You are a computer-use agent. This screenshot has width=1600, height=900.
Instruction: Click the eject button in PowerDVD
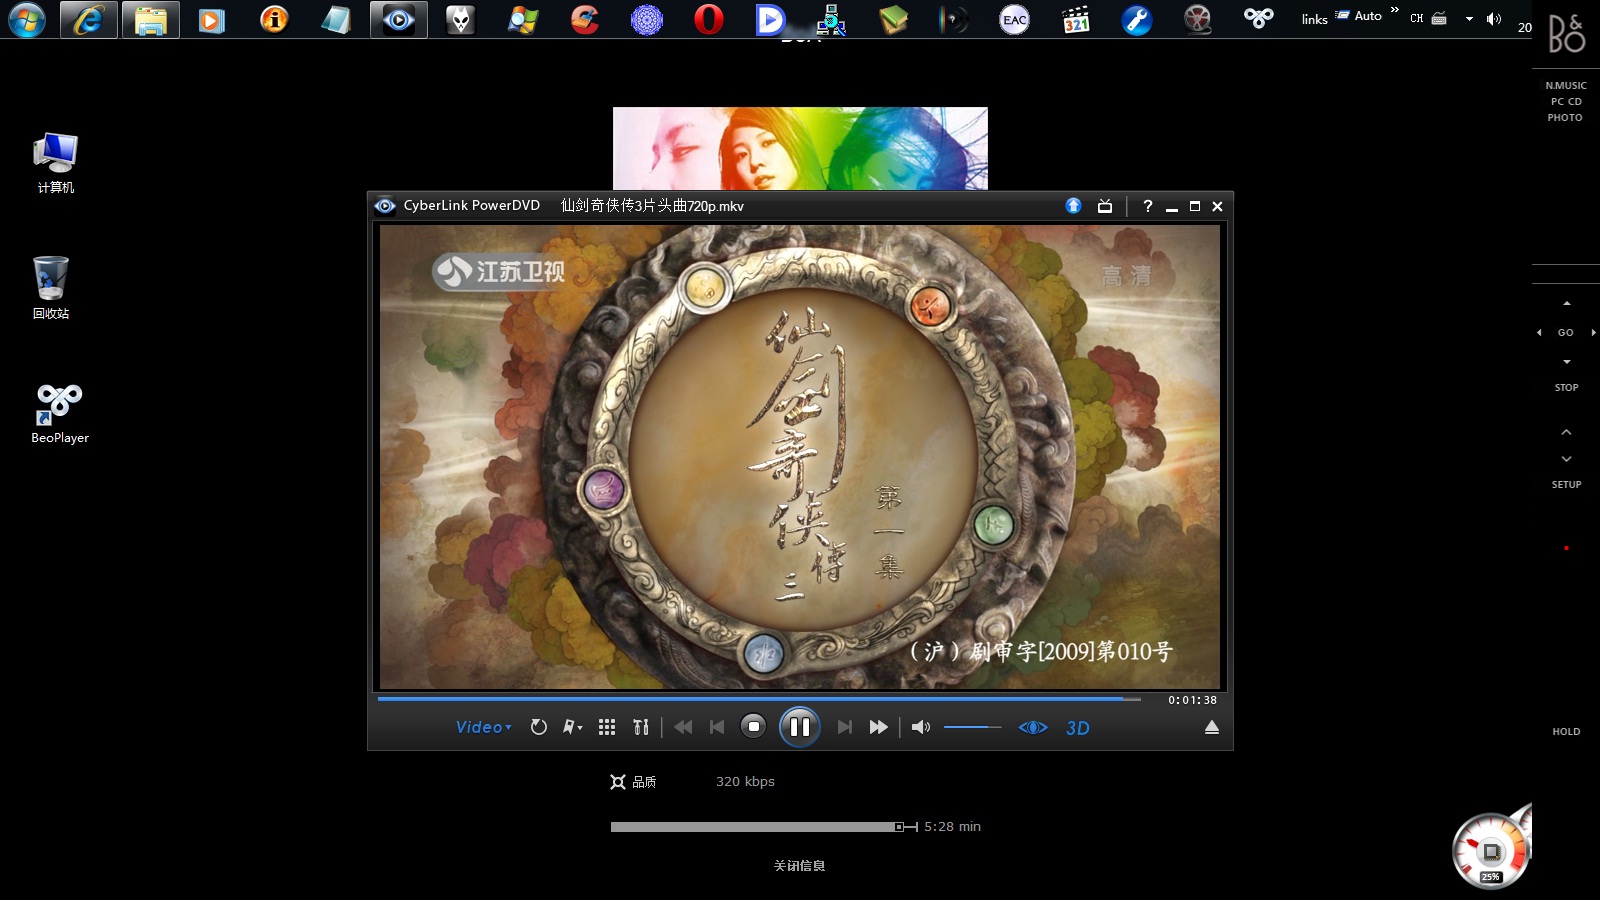(1212, 727)
